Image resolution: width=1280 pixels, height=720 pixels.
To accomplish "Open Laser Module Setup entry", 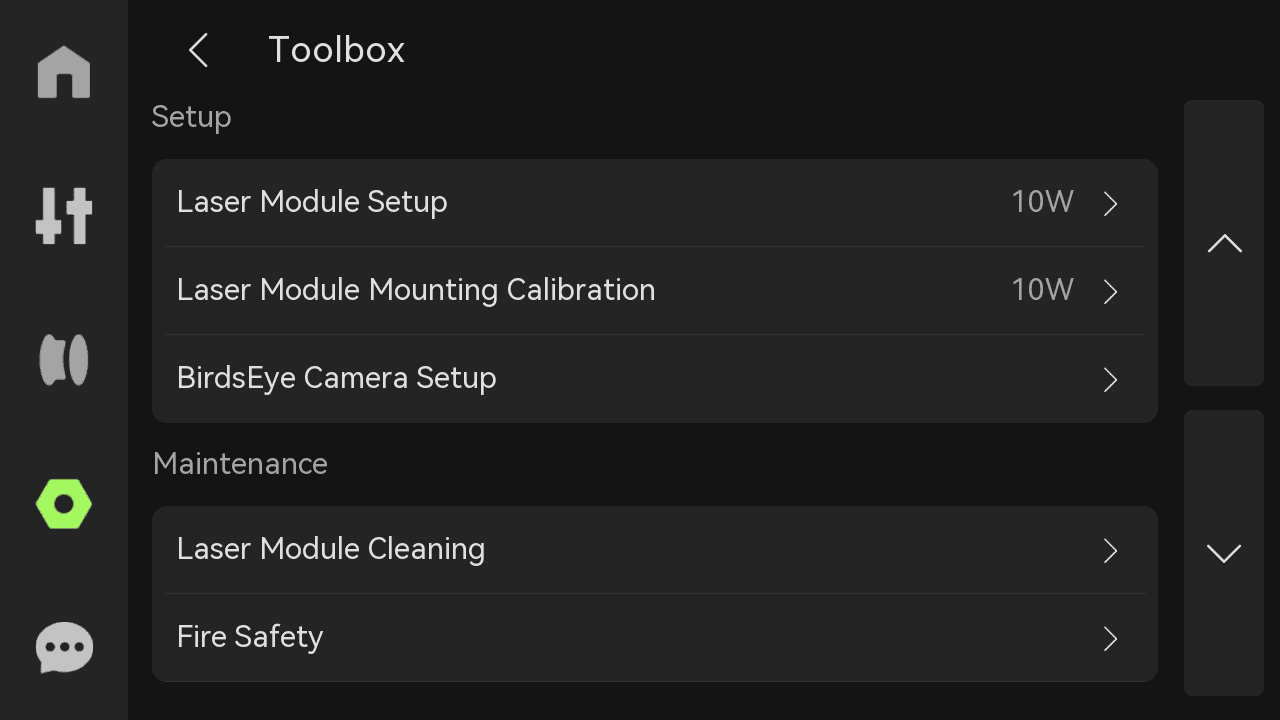I will 655,203.
